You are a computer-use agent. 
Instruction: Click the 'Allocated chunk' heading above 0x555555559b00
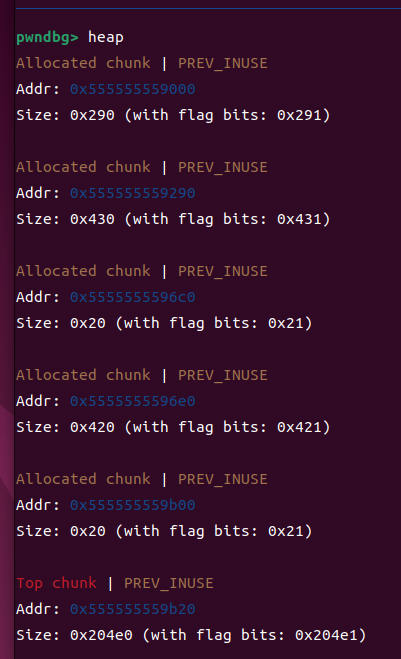(x=83, y=479)
